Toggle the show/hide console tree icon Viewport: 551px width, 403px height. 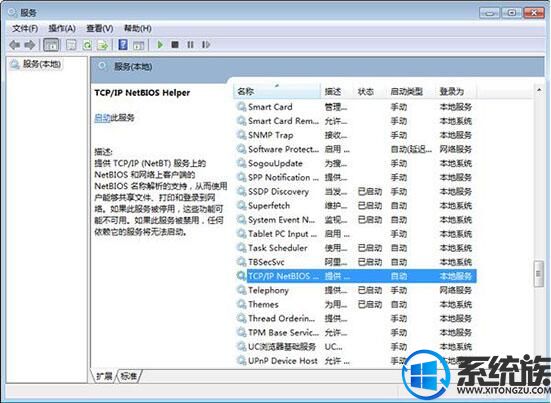pos(51,45)
